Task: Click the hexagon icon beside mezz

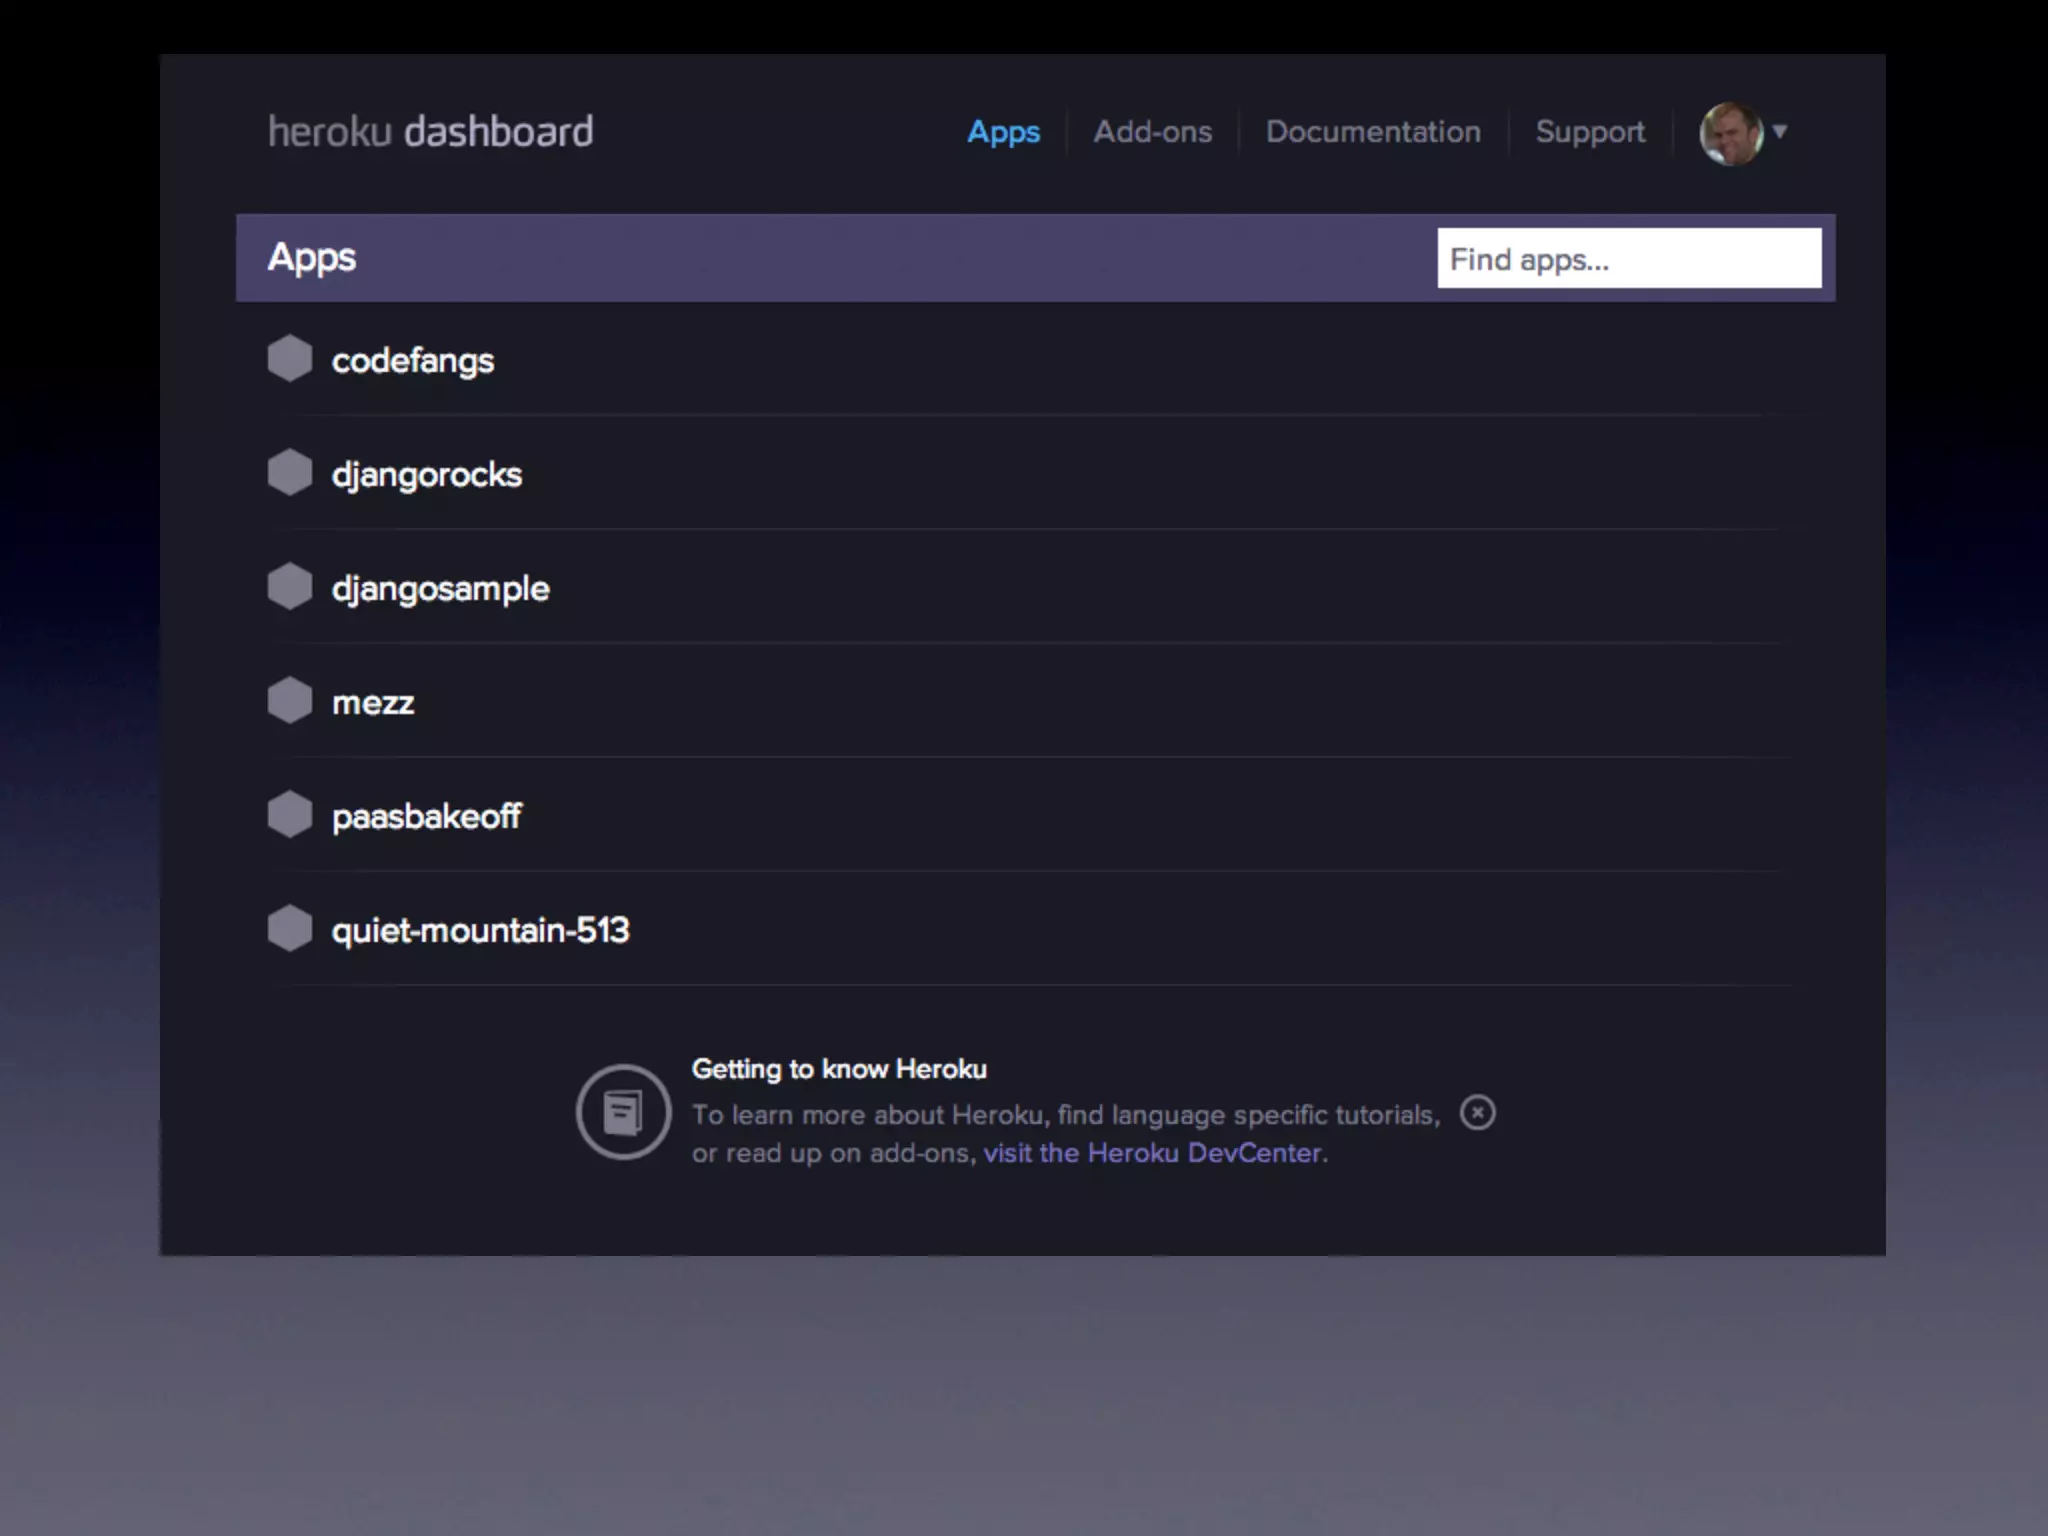Action: click(x=290, y=700)
